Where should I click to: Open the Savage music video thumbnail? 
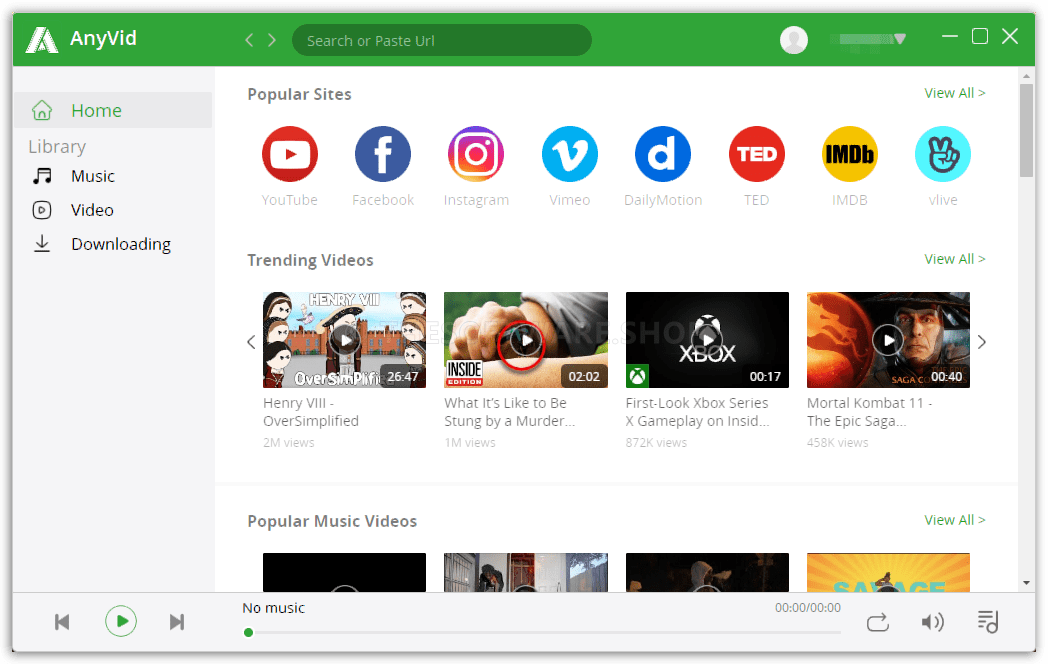click(888, 572)
